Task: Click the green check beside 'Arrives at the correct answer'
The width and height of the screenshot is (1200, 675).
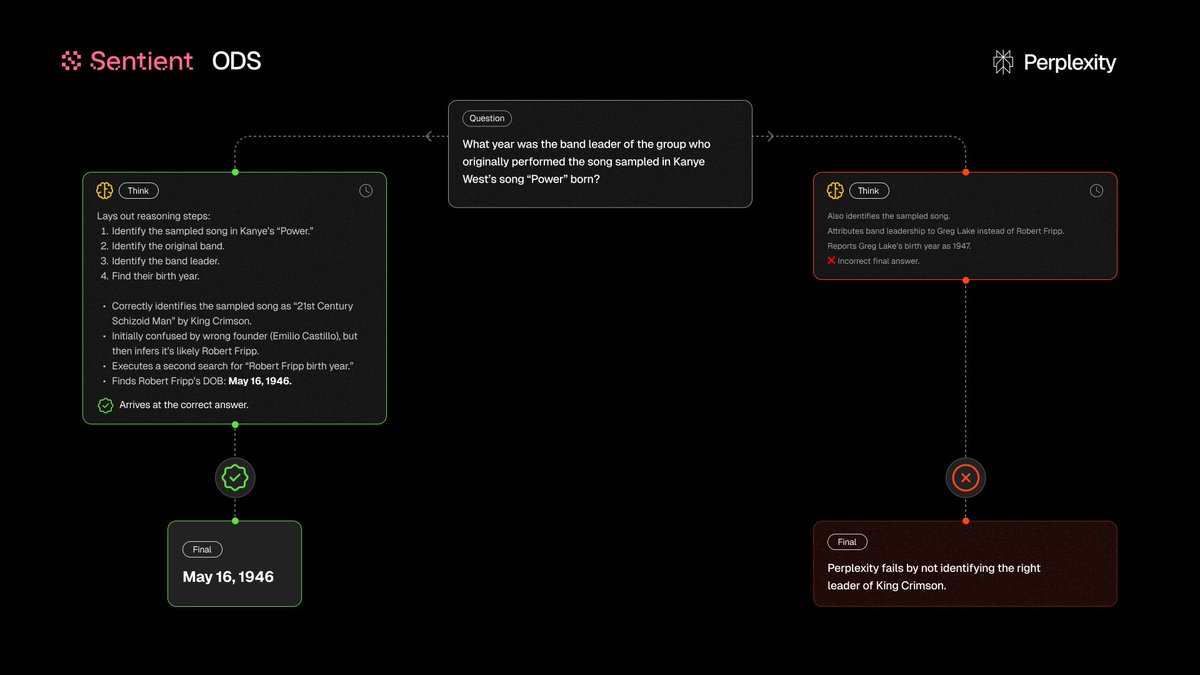Action: [x=104, y=405]
